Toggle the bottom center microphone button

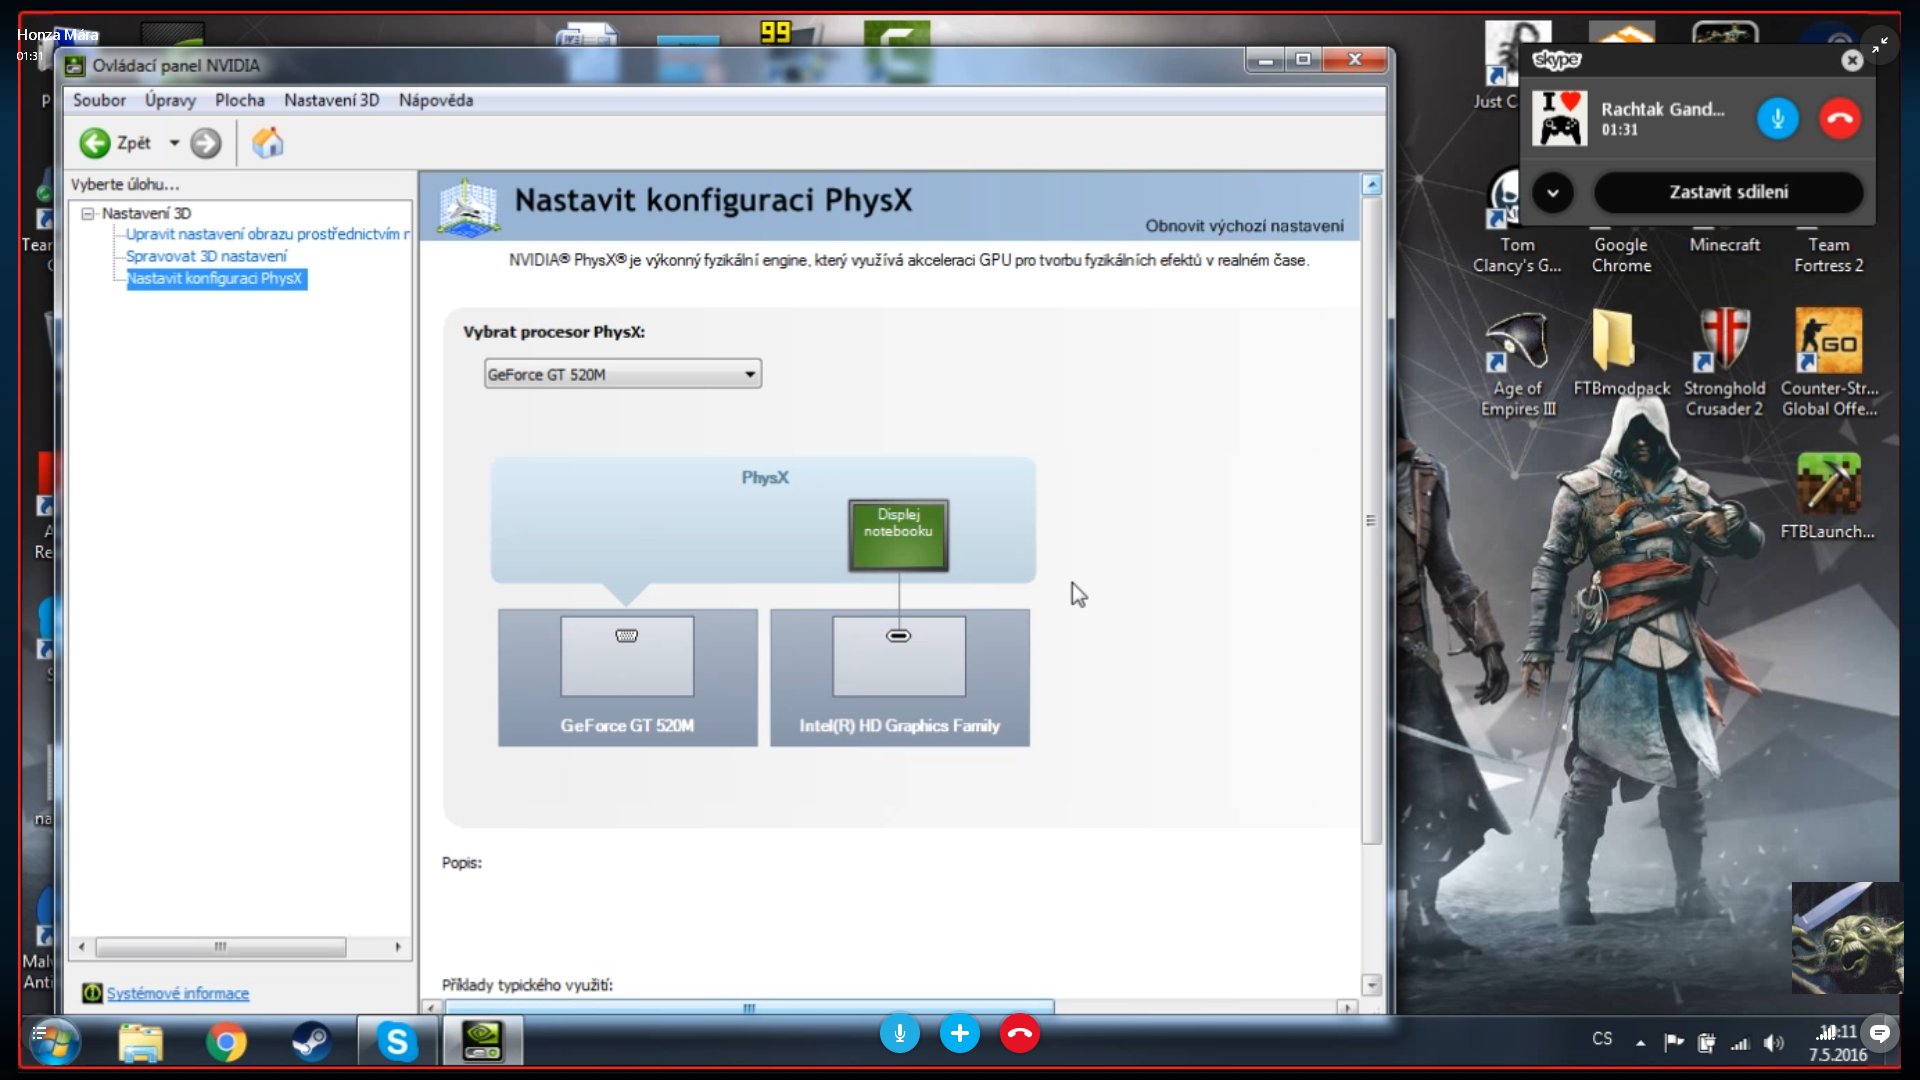pyautogui.click(x=899, y=1033)
